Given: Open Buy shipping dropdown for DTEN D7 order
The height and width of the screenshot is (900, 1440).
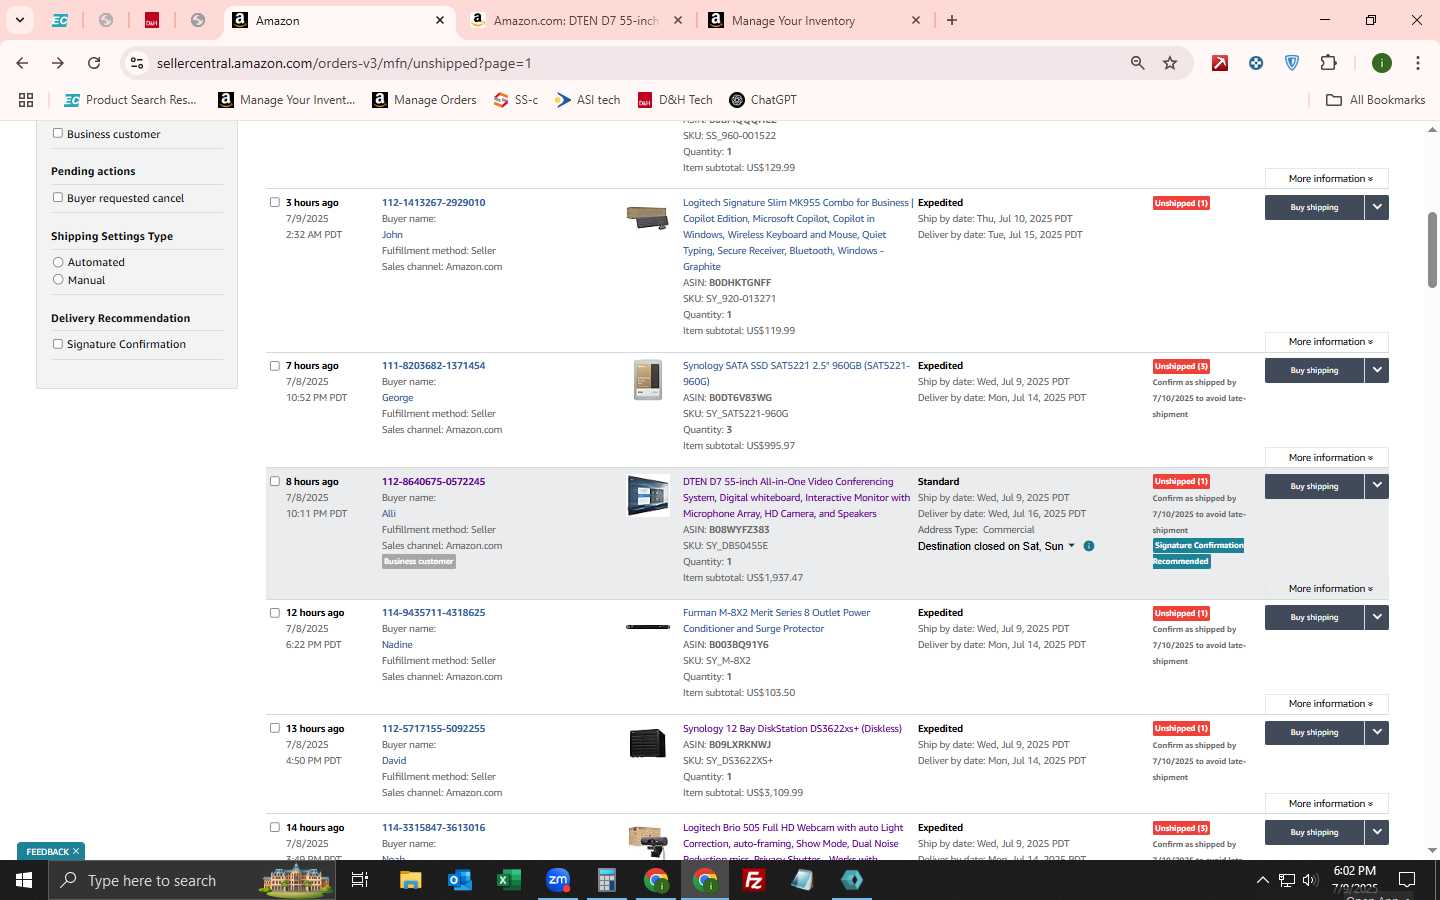Looking at the screenshot, I should (x=1377, y=486).
